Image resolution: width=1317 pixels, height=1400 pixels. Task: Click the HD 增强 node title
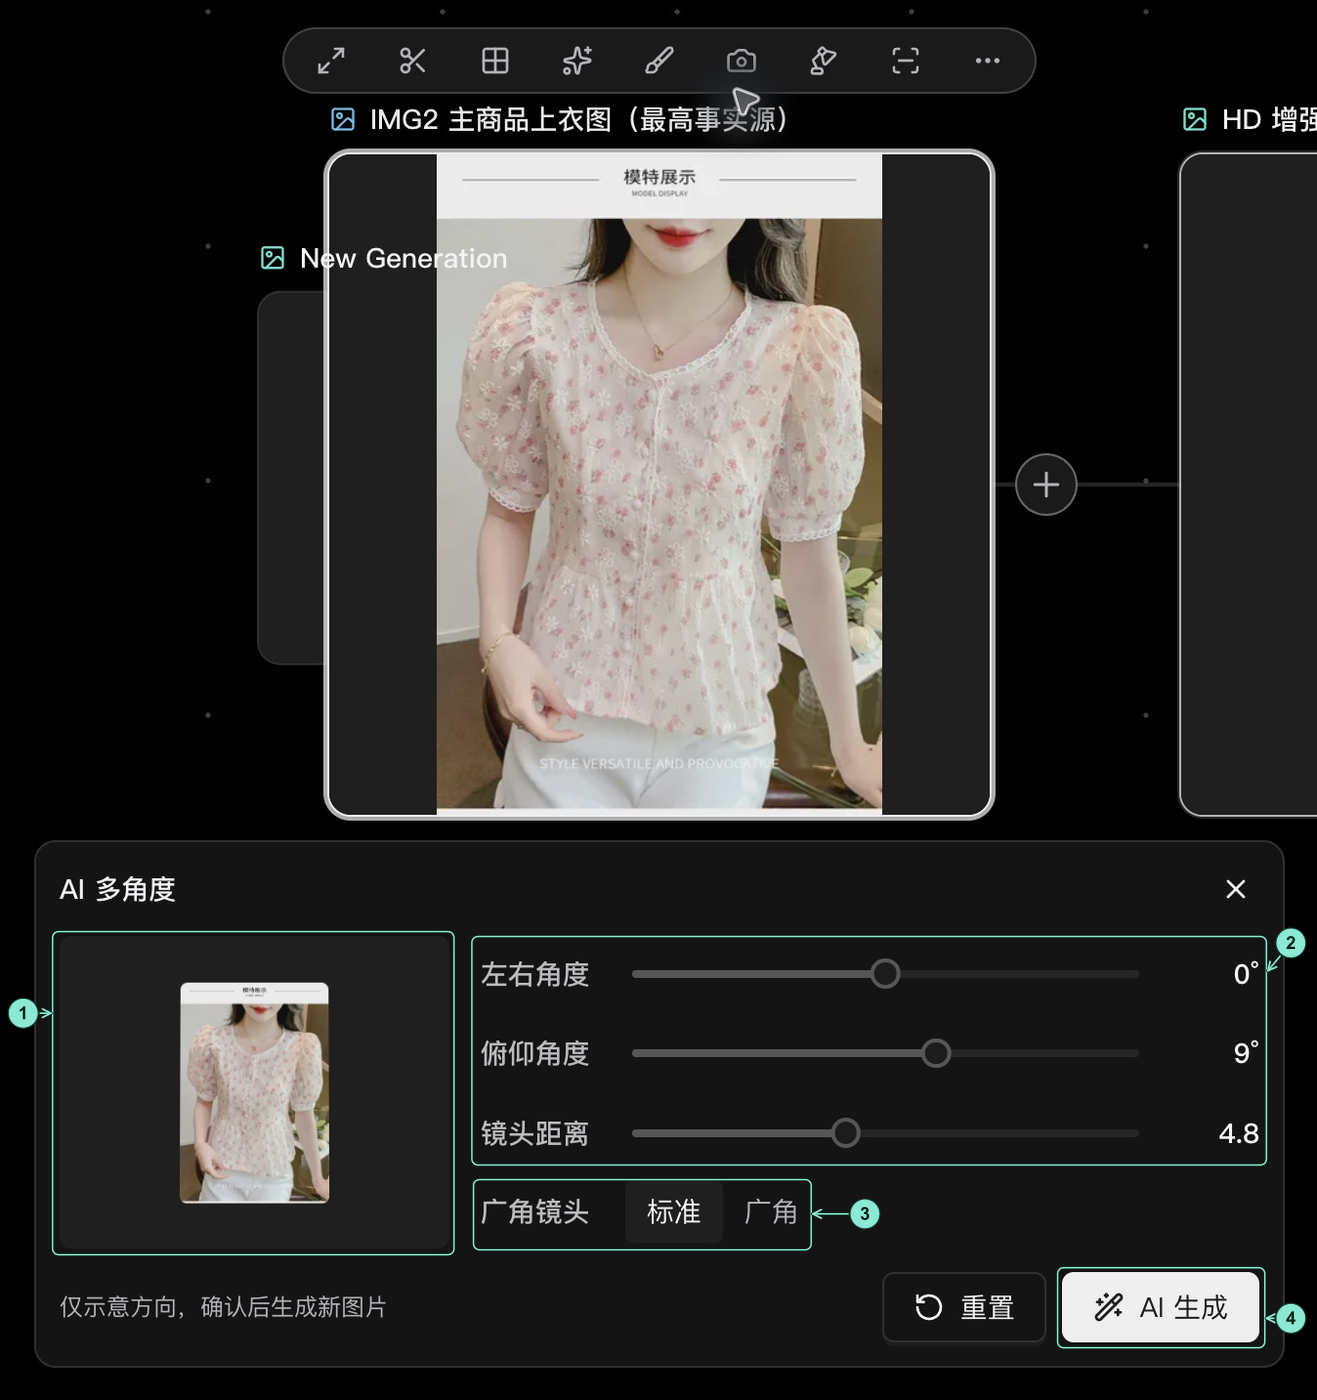click(1269, 120)
